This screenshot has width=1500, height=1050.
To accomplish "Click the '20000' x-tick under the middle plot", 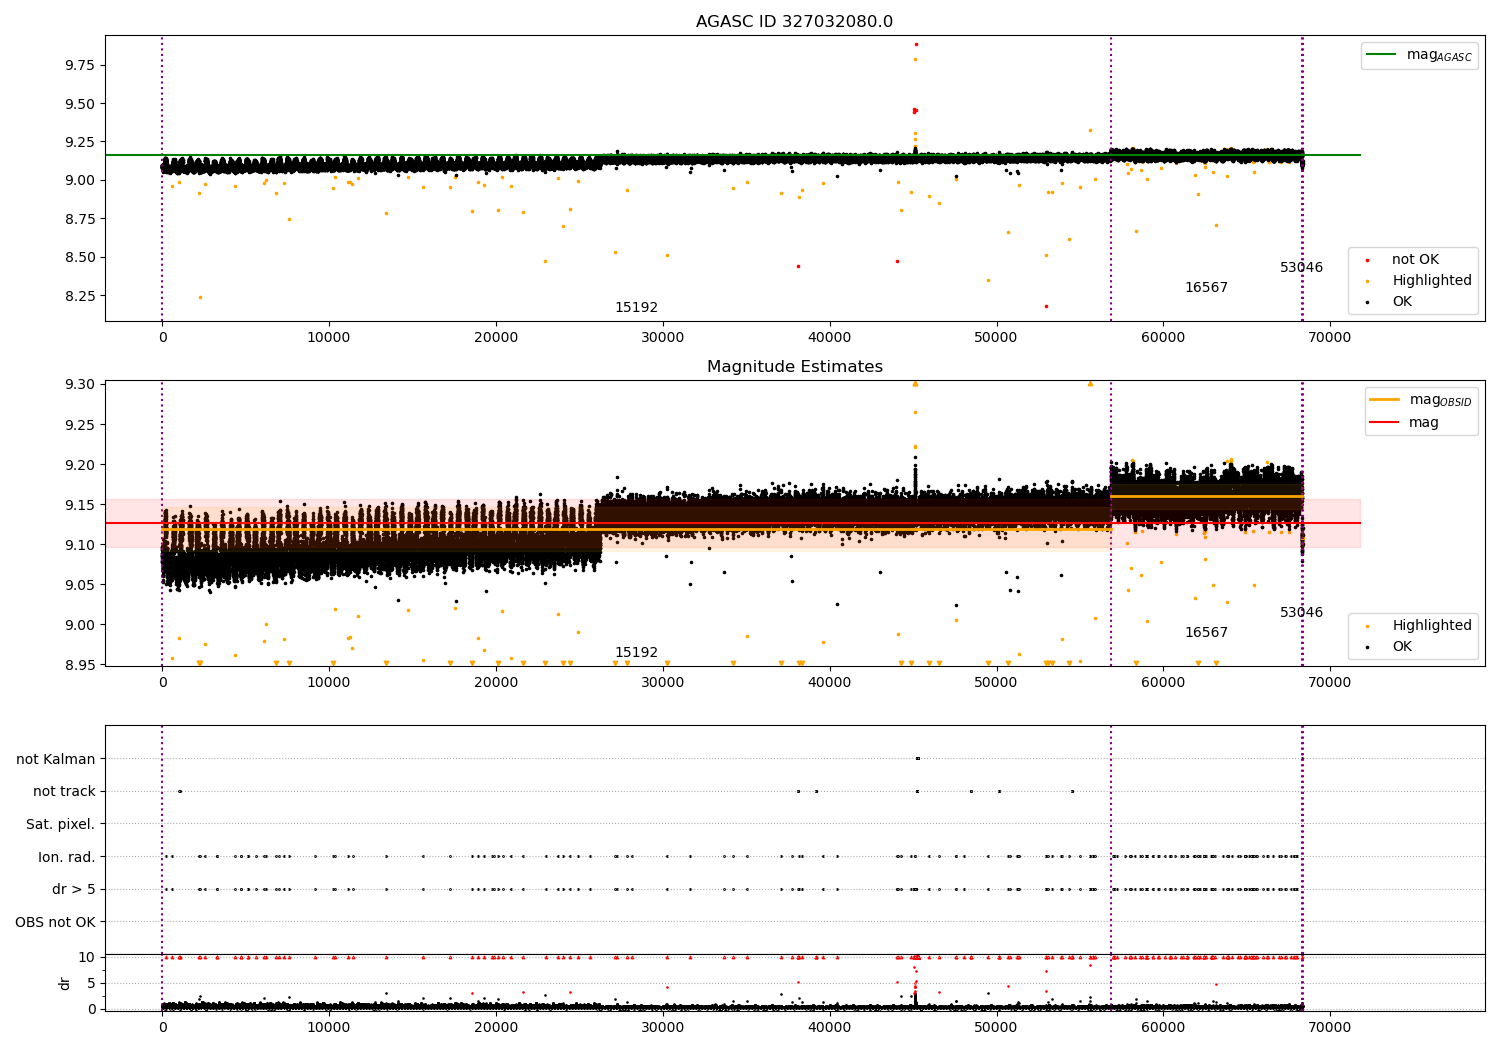I will [496, 683].
